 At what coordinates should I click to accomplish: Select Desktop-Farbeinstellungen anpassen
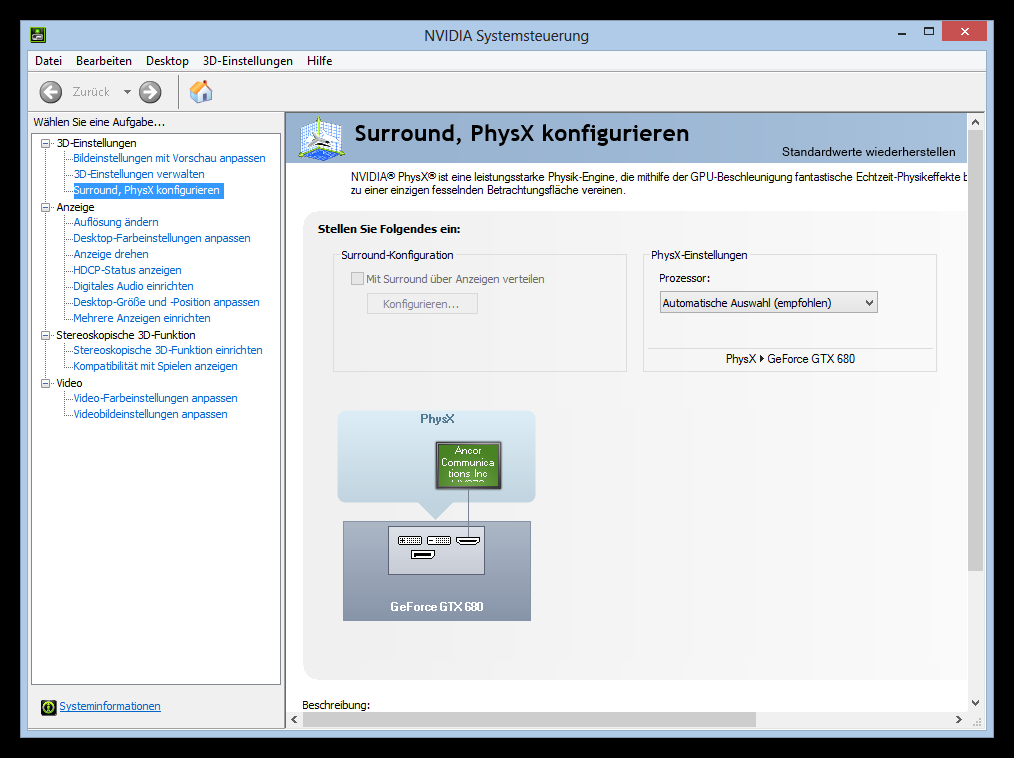coord(162,238)
